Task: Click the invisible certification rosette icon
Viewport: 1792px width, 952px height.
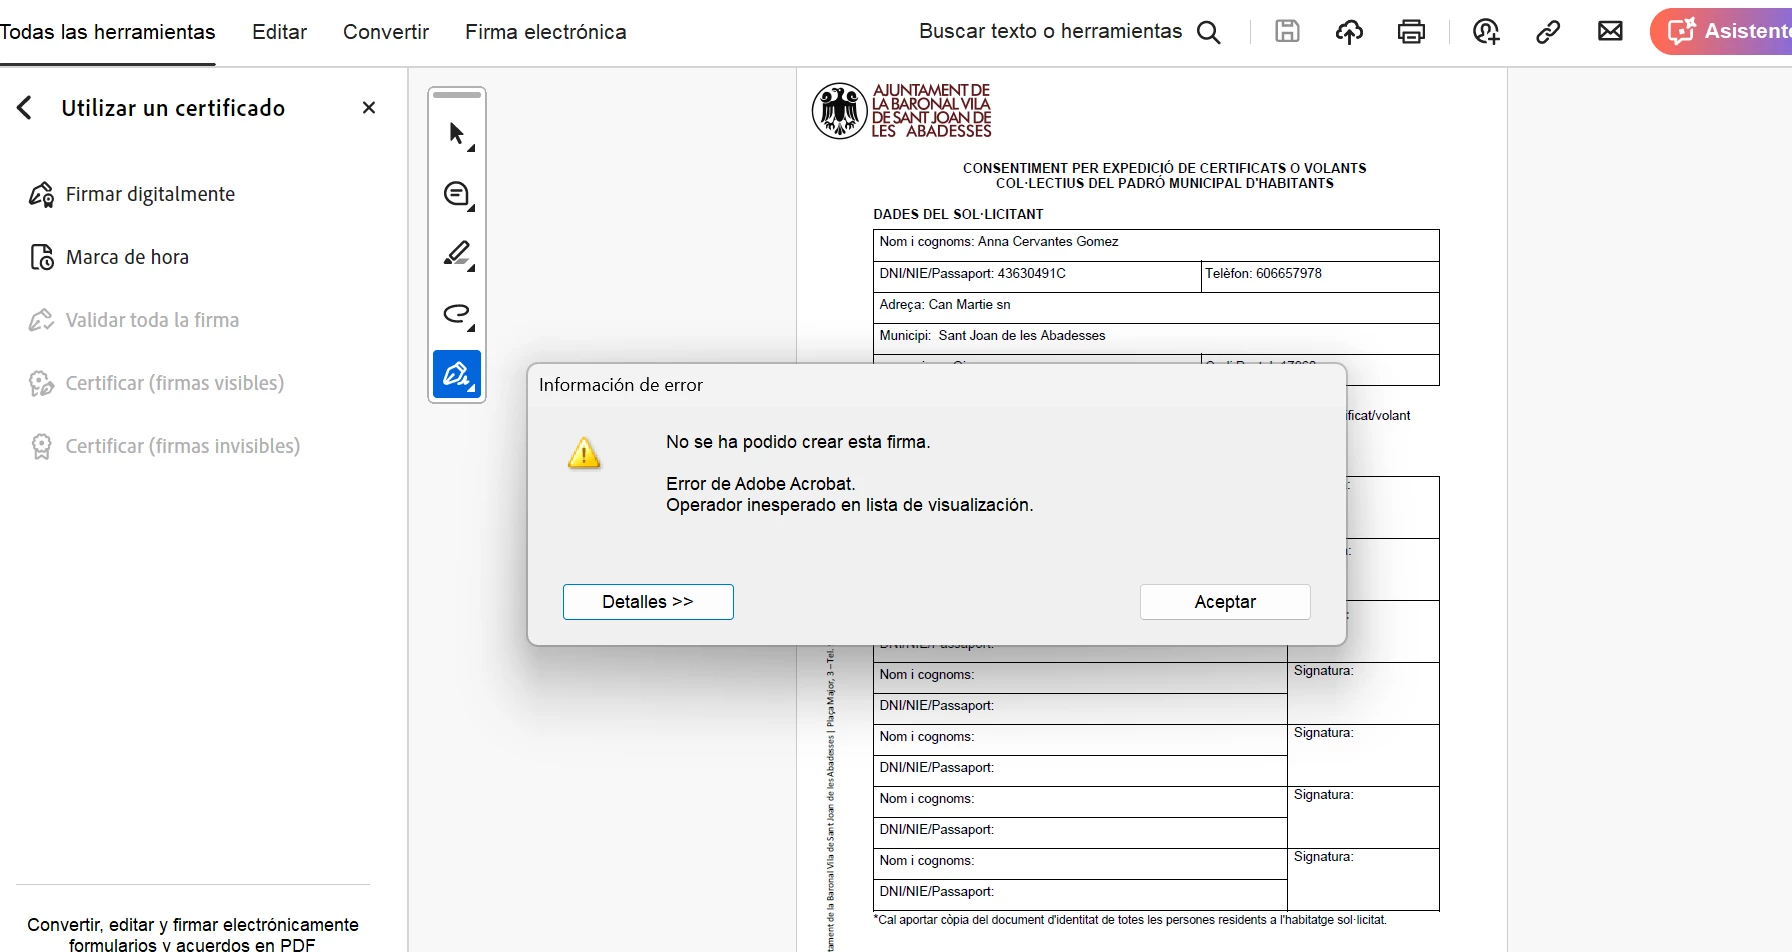Action: point(41,446)
